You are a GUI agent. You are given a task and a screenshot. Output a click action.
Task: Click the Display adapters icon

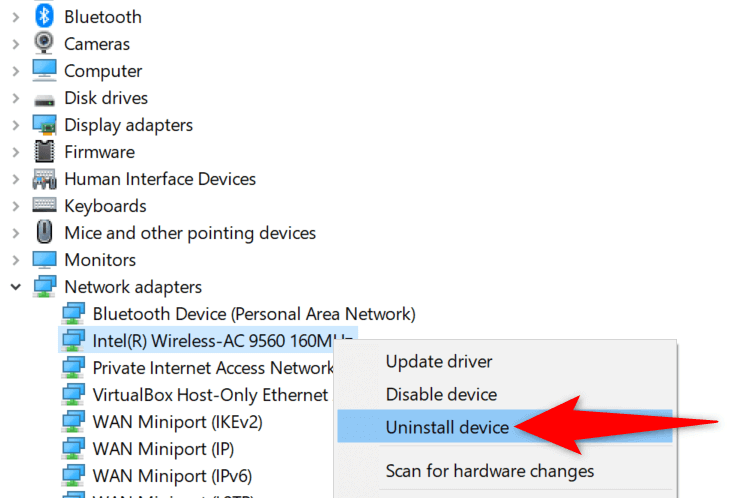click(x=45, y=125)
